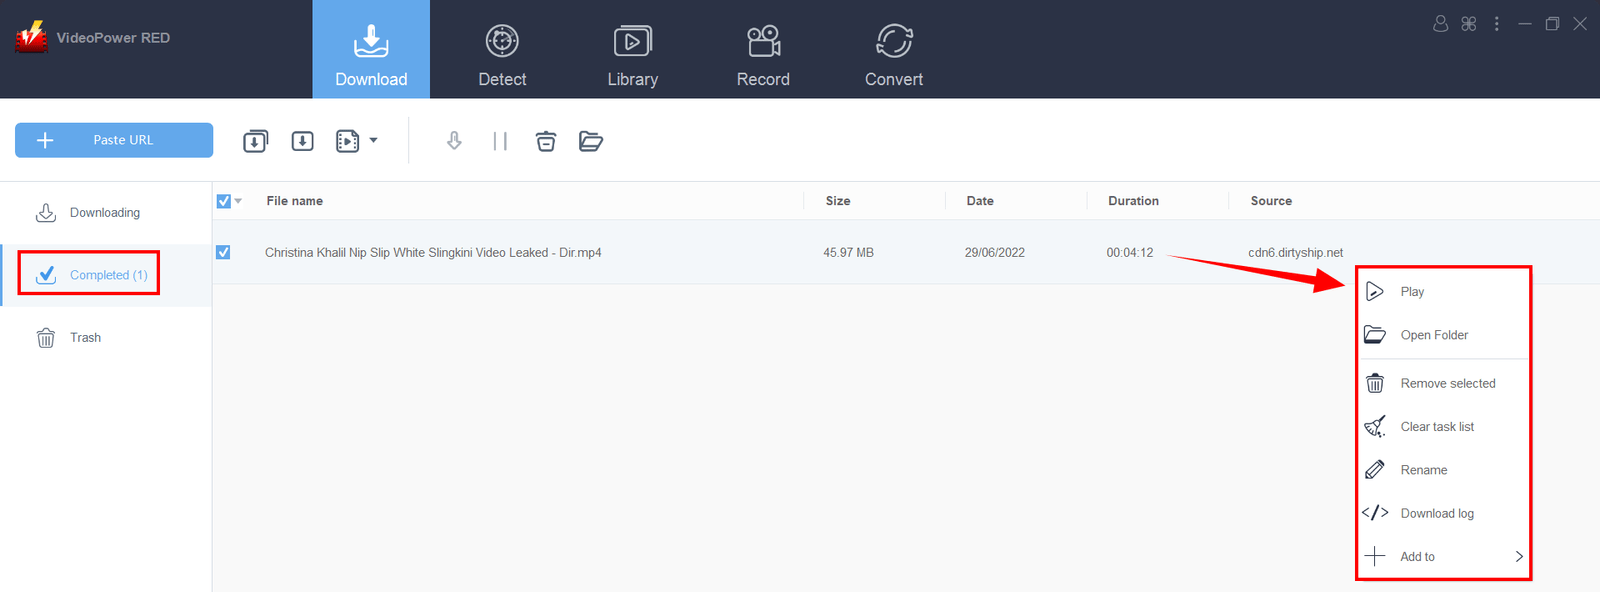Click the resume download arrow icon
The width and height of the screenshot is (1600, 592).
454,141
